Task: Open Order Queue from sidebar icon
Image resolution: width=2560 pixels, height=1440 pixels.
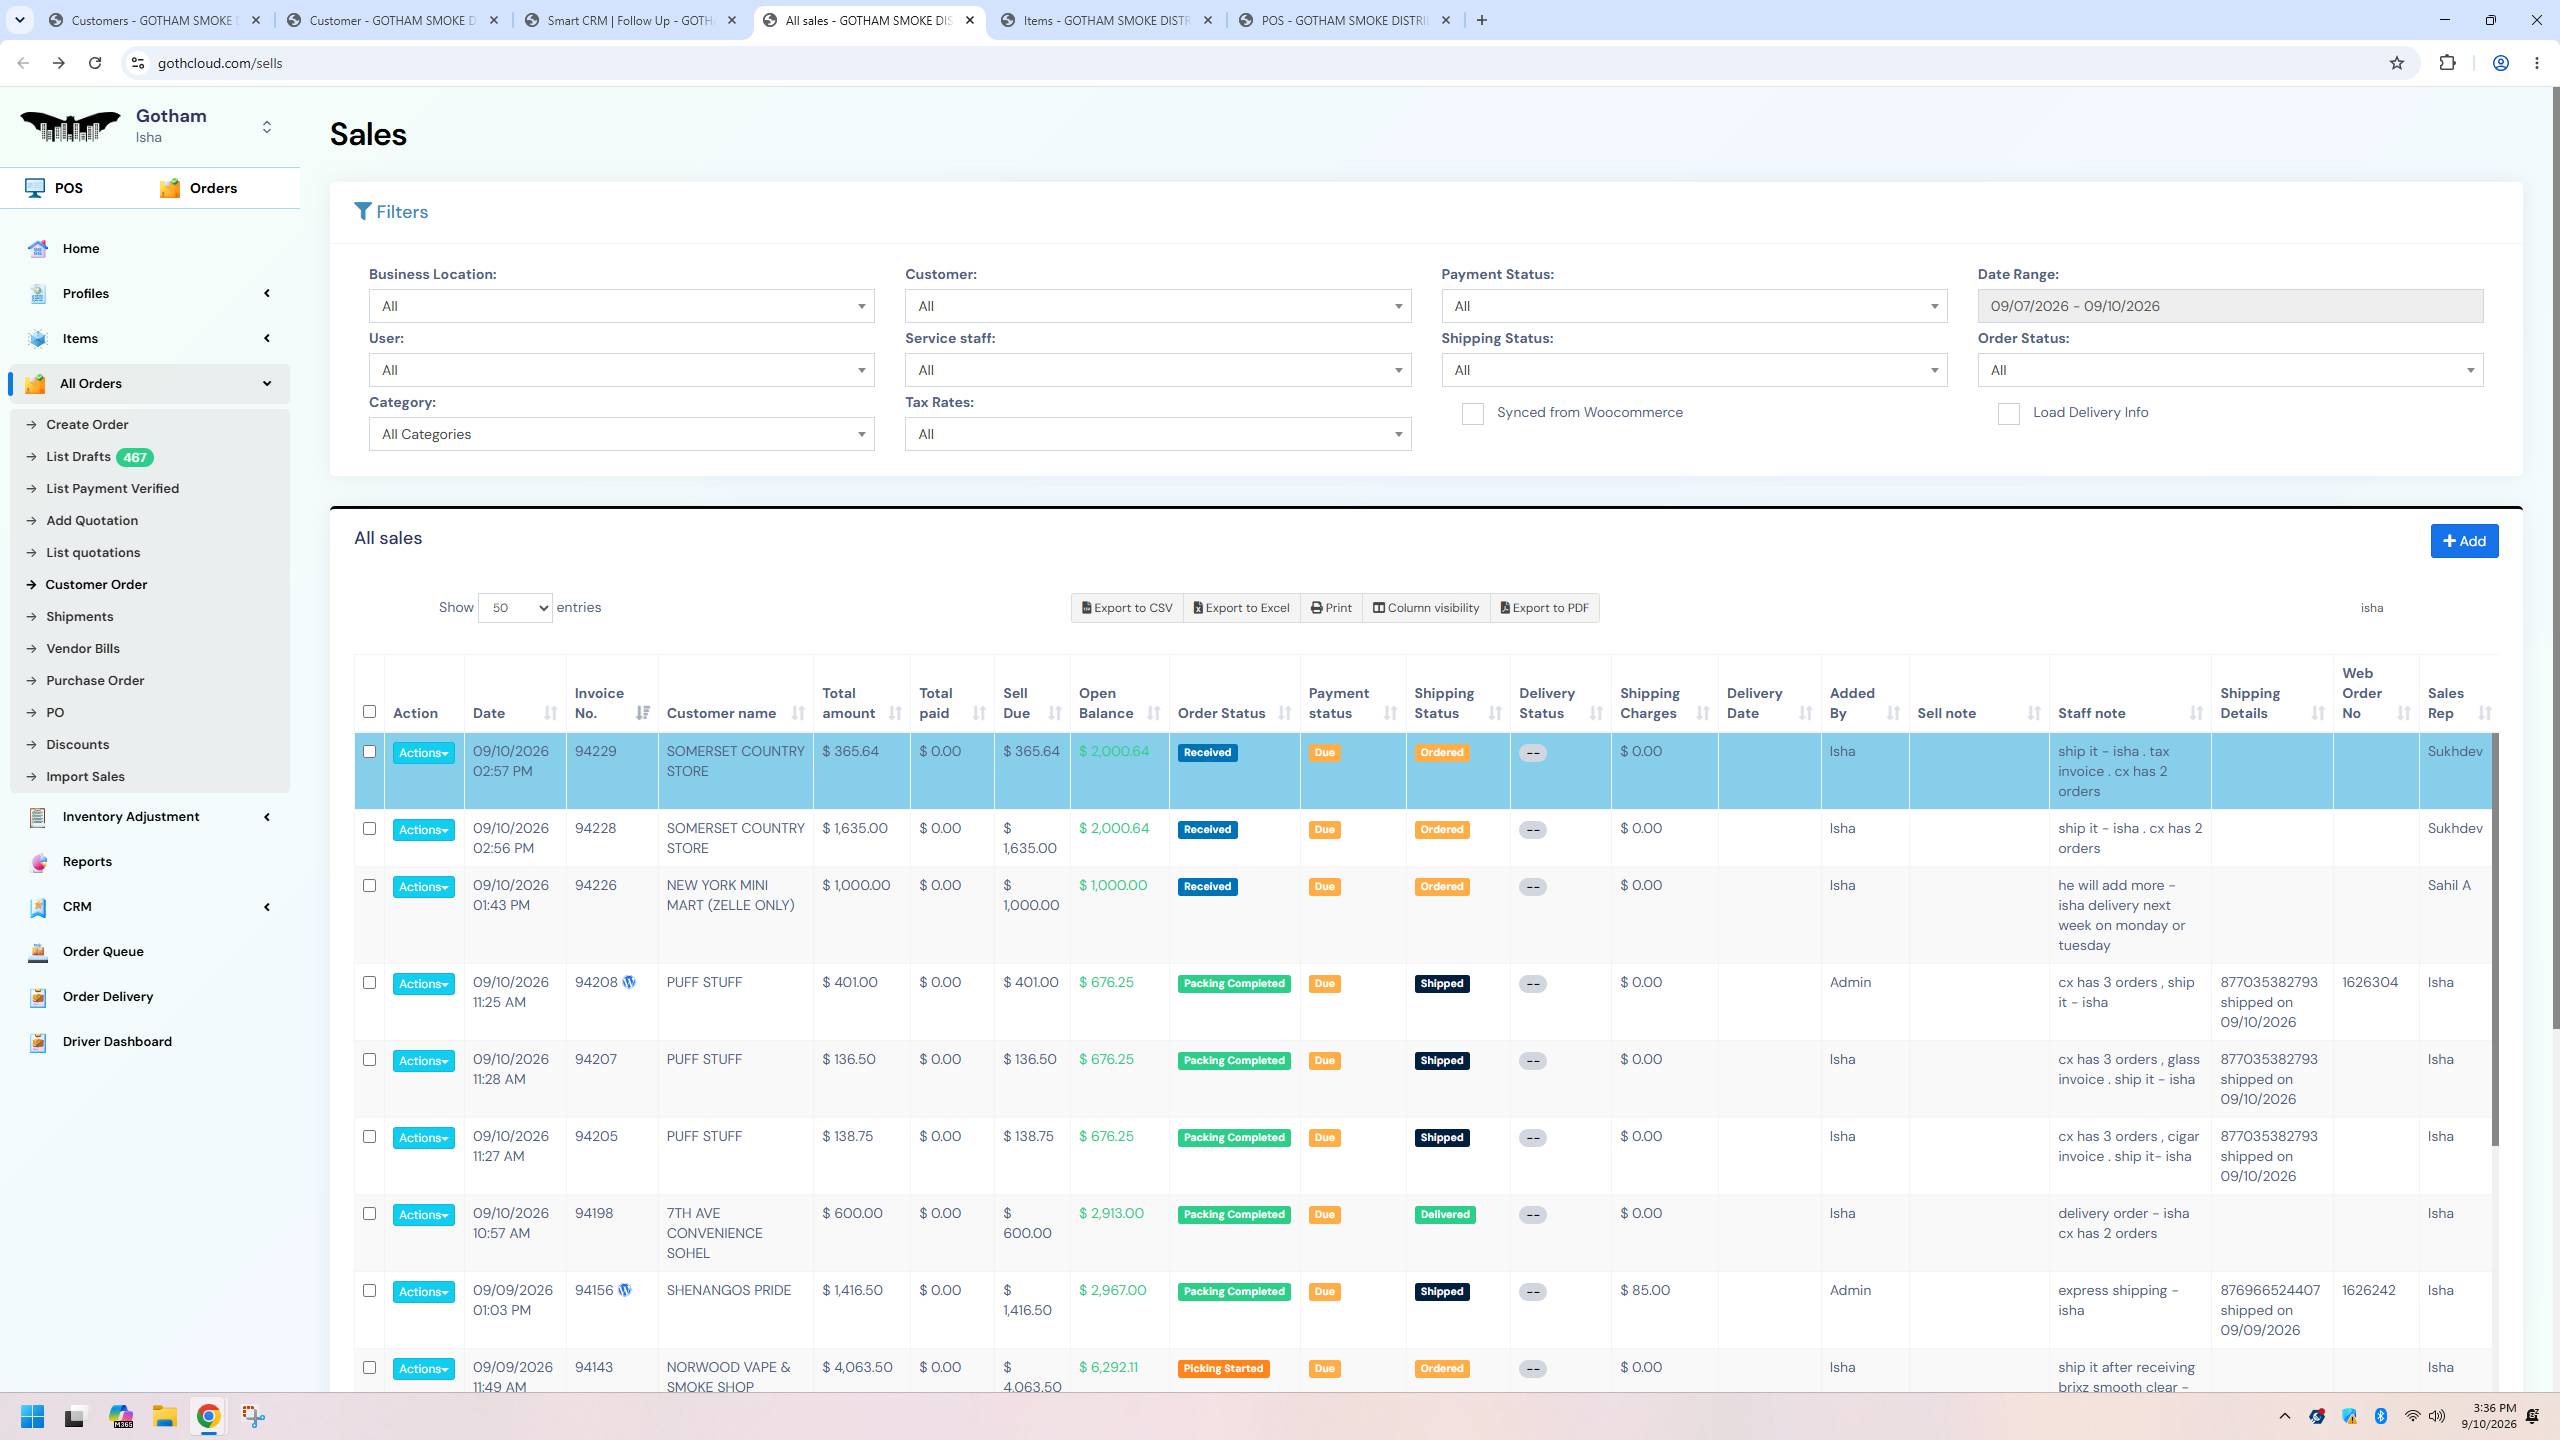Action: (38, 952)
